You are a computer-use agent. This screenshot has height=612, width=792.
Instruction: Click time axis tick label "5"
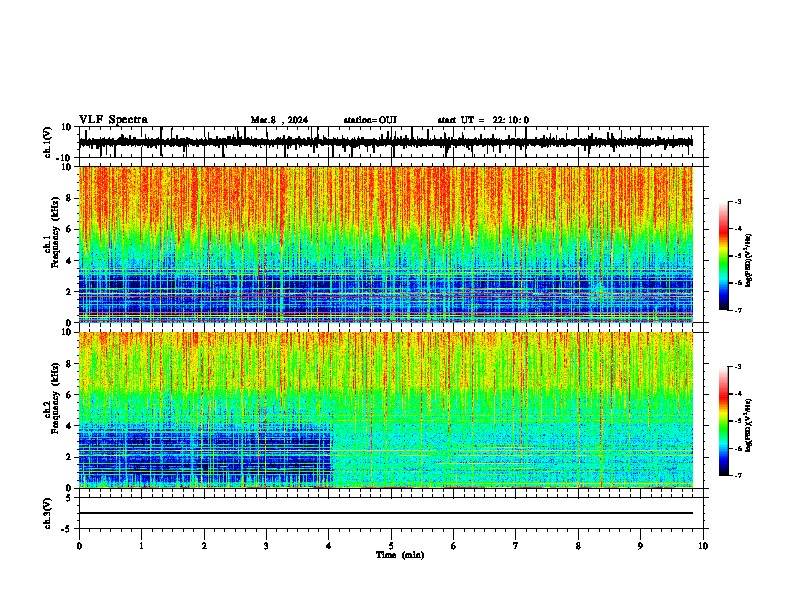(x=391, y=546)
